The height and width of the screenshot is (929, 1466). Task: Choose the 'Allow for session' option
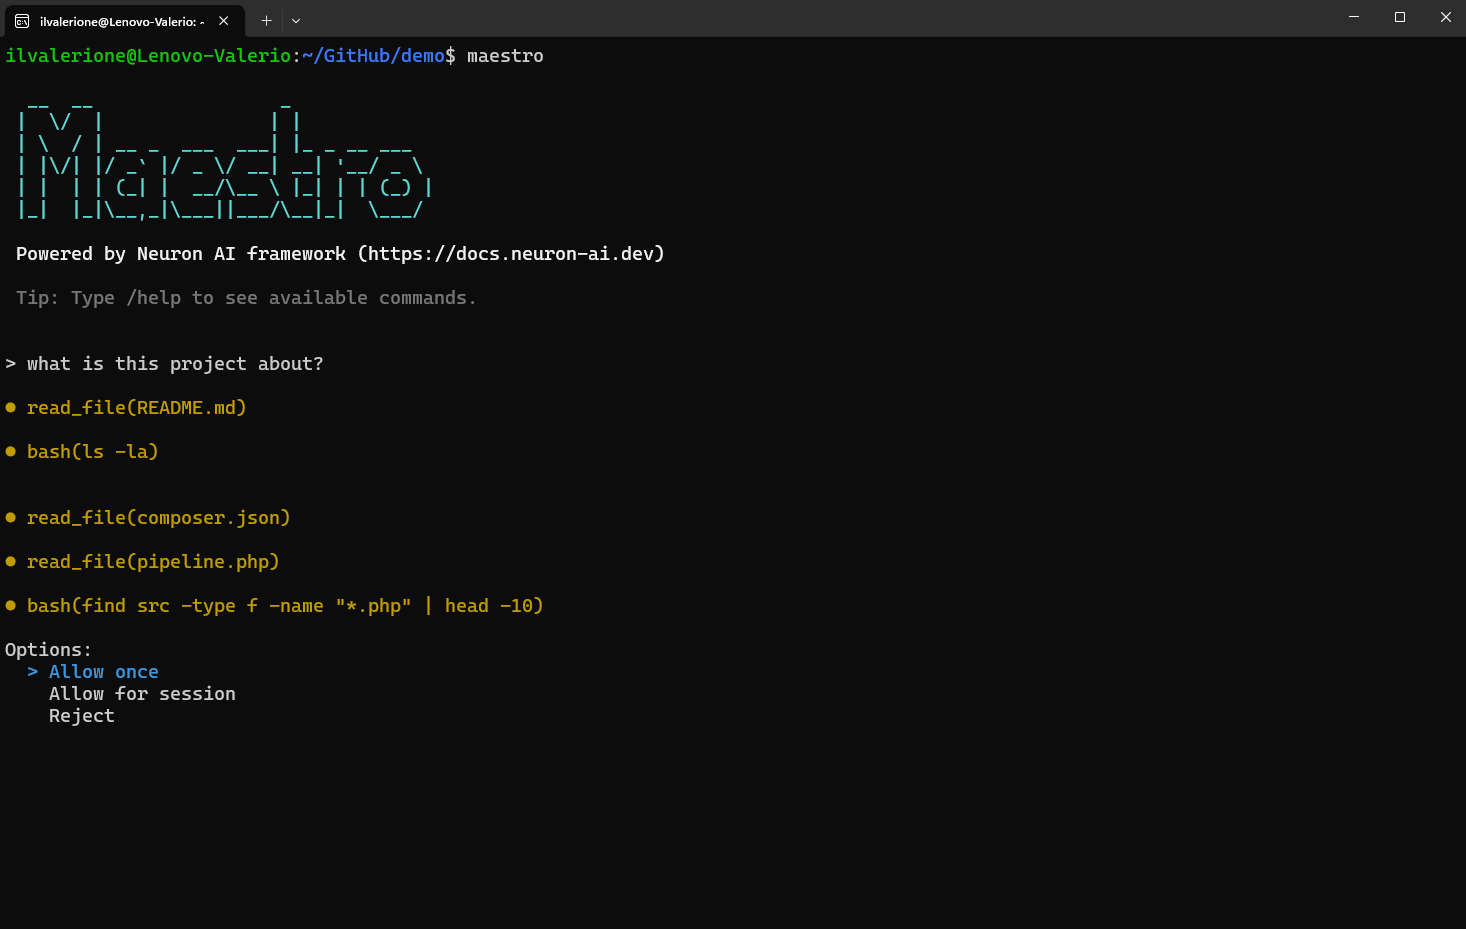[x=142, y=694]
